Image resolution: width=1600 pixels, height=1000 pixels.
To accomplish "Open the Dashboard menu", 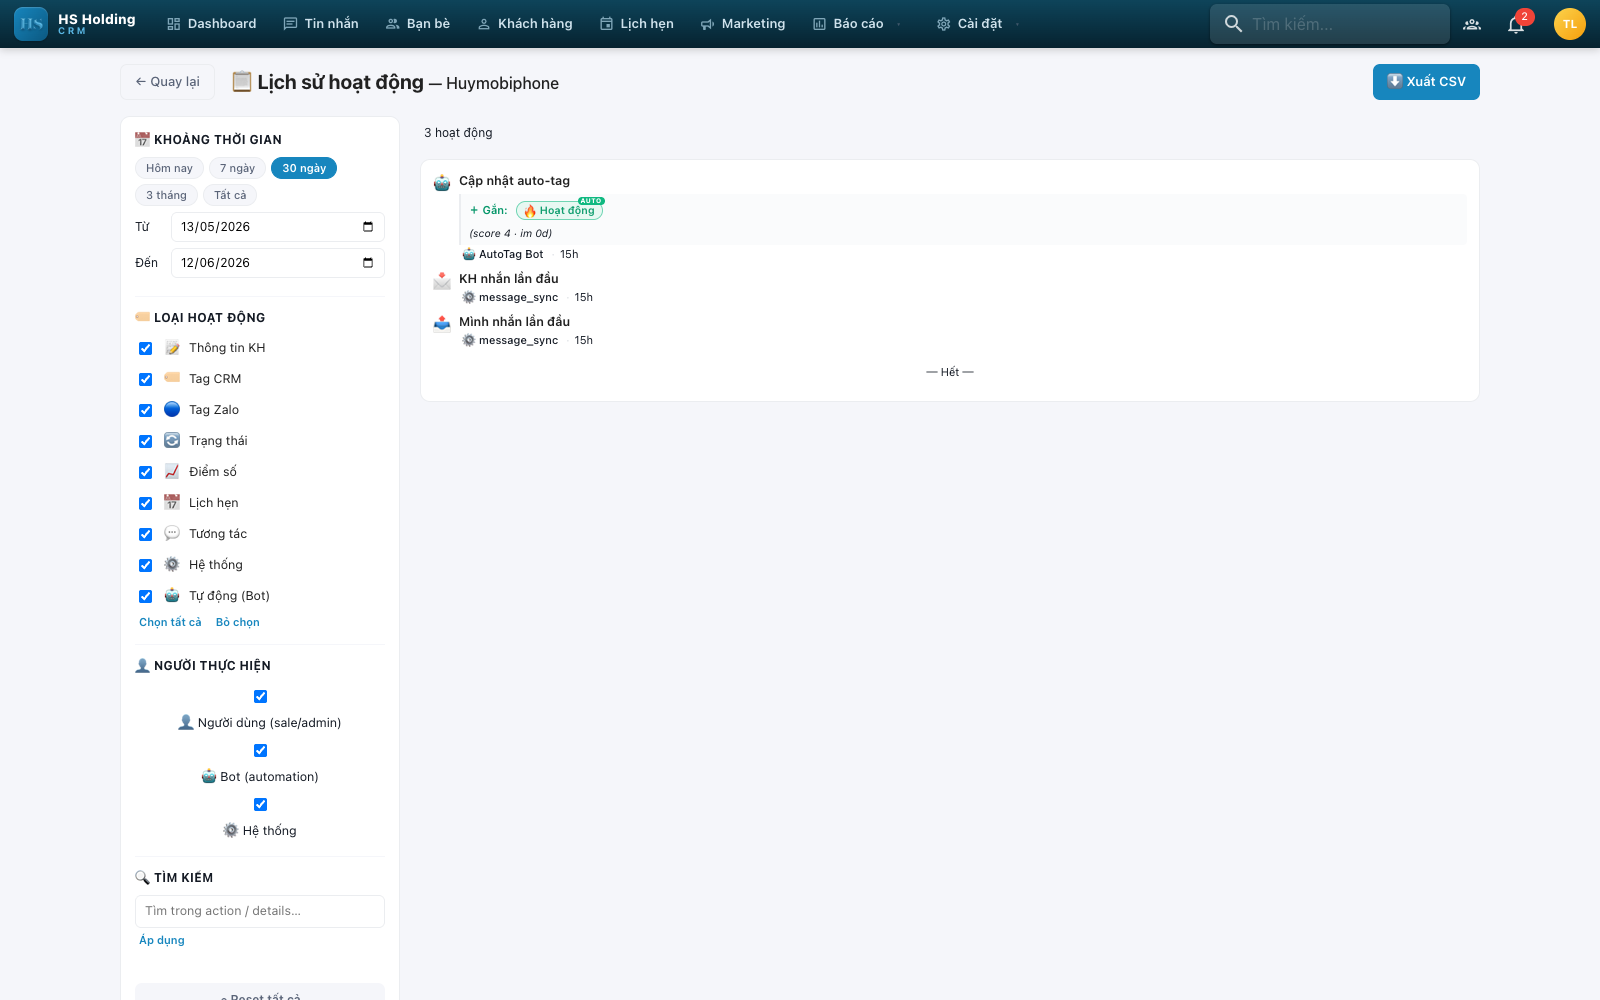I will pos(211,24).
